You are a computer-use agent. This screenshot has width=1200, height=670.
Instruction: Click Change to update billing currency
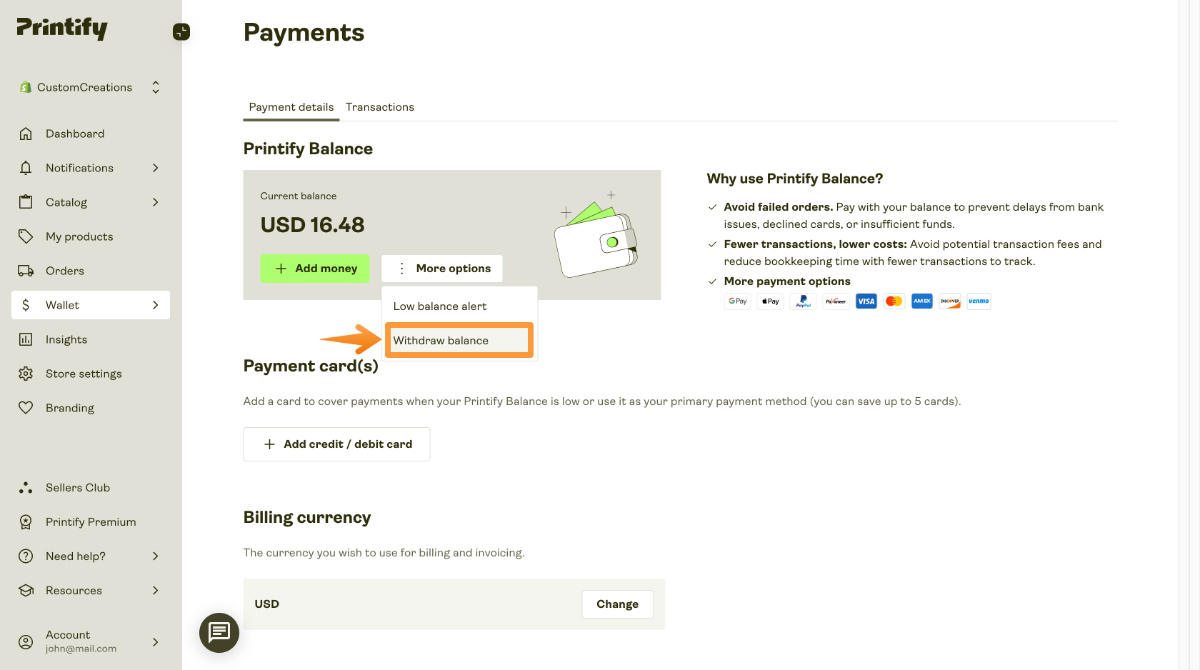[617, 603]
